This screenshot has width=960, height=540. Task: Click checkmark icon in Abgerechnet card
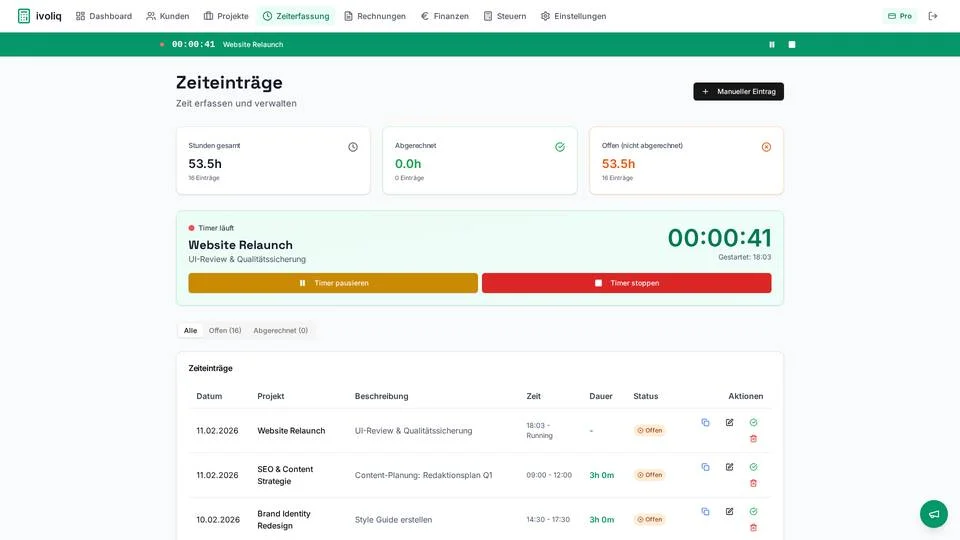tap(560, 147)
